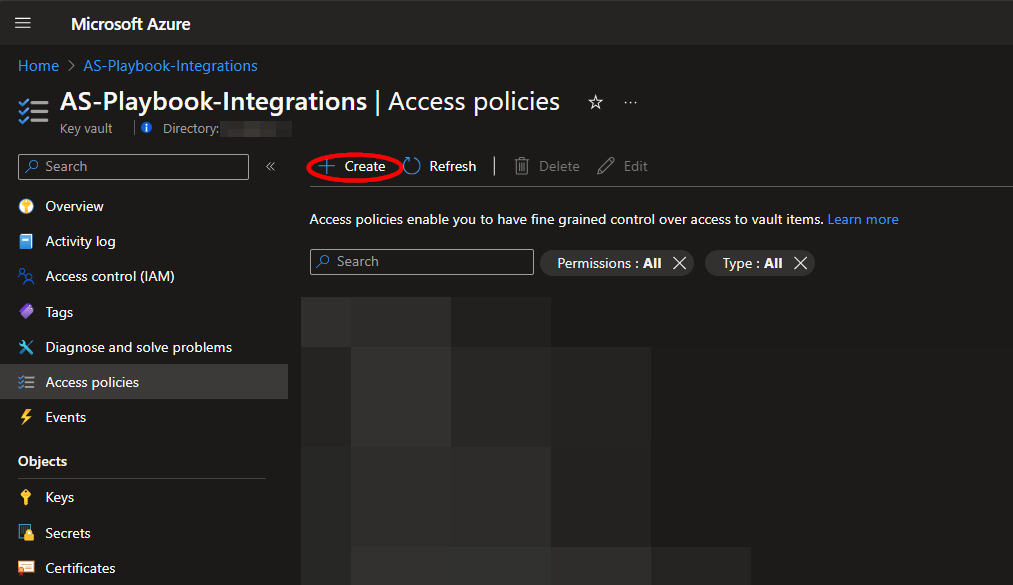This screenshot has height=585, width=1013.
Task: Open the more options ellipsis menu
Action: pos(631,102)
